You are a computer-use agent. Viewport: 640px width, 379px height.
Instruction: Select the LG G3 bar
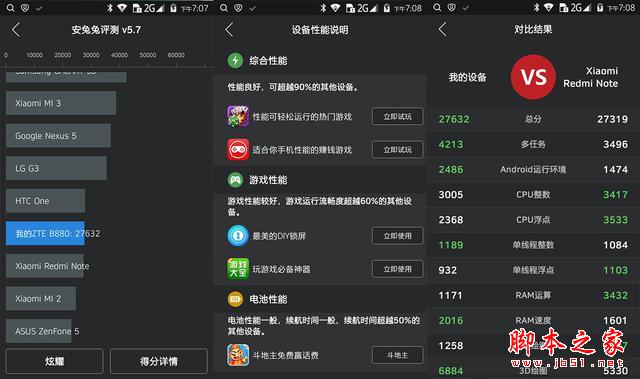tap(56, 168)
